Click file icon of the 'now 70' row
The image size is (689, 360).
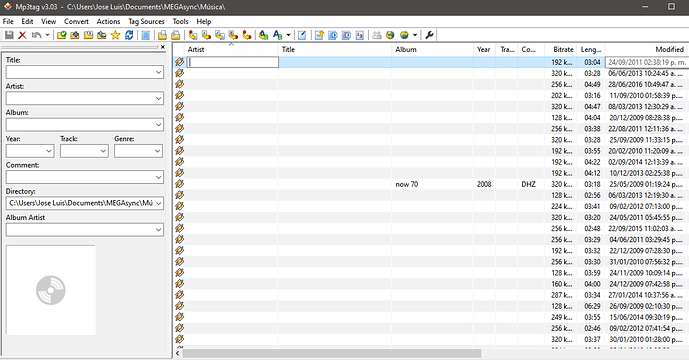pyautogui.click(x=179, y=184)
